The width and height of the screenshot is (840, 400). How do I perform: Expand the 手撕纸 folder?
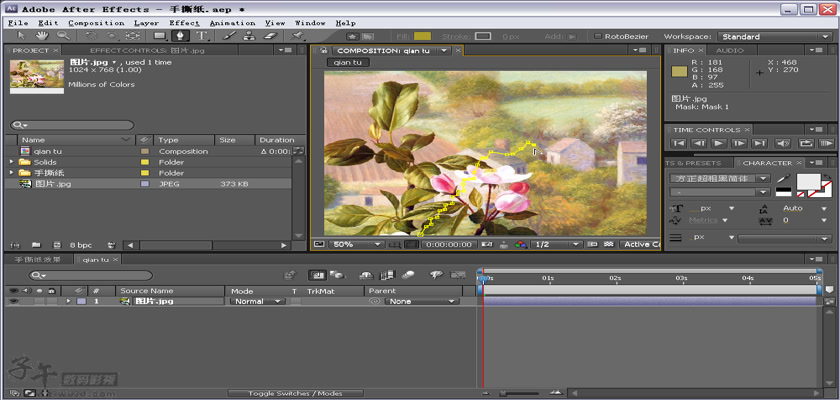[x=11, y=173]
